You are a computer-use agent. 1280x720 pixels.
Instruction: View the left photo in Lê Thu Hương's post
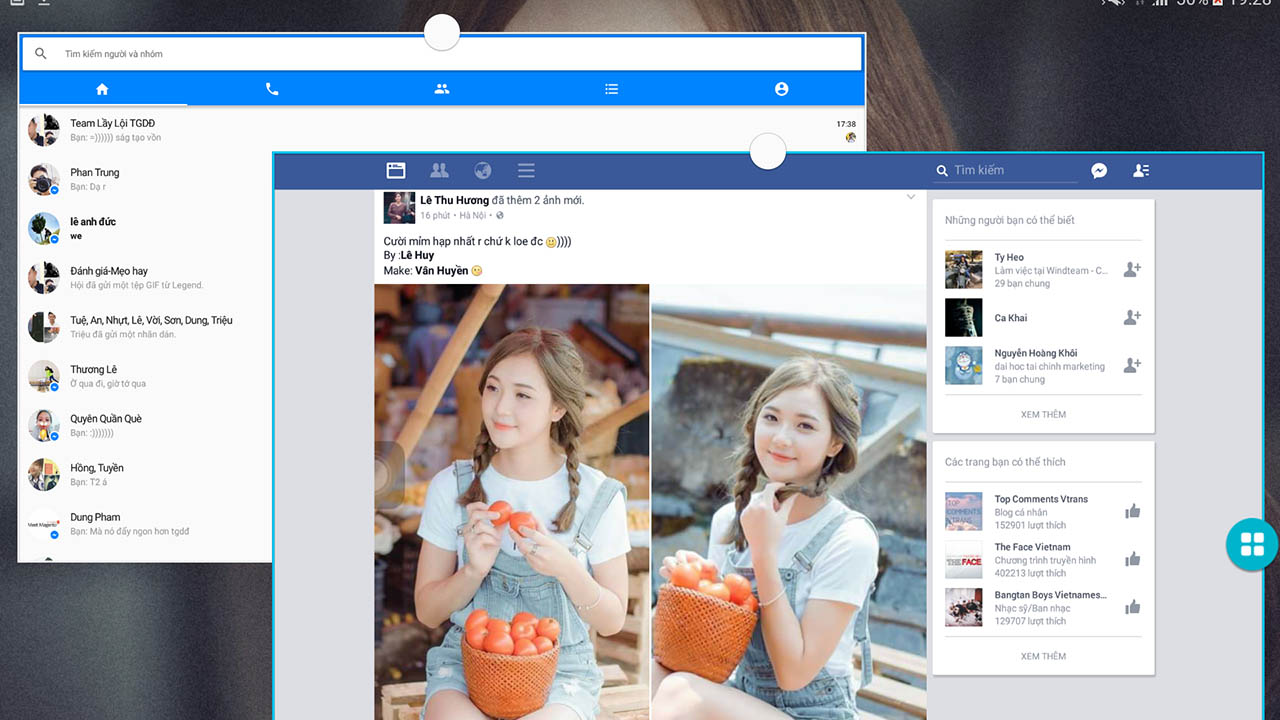point(512,502)
